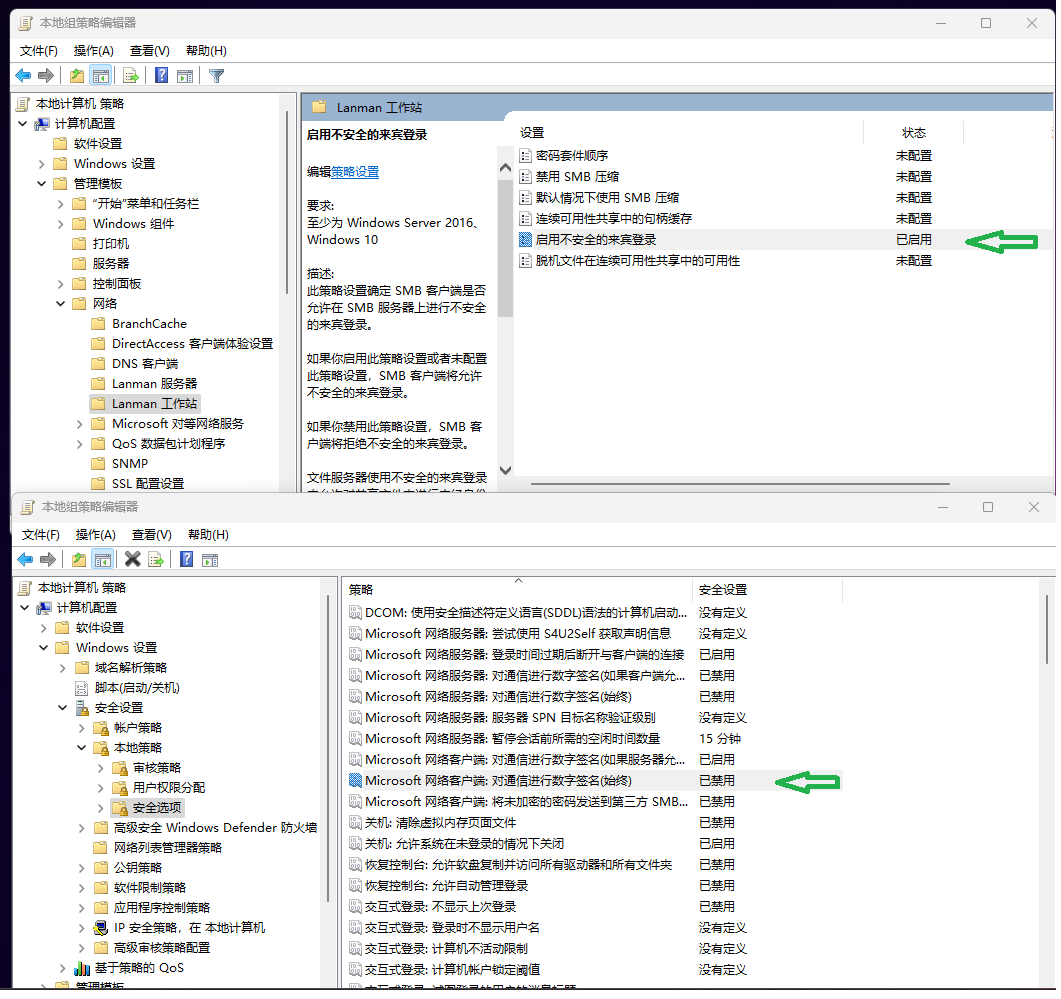
Task: Select the 启用不安全的来宾登录 policy row
Action: (x=595, y=240)
